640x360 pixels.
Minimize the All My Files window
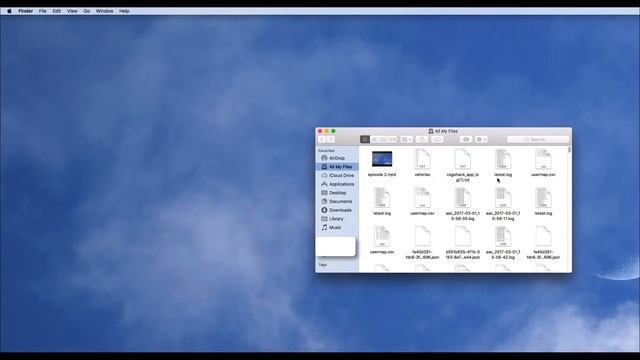click(327, 131)
